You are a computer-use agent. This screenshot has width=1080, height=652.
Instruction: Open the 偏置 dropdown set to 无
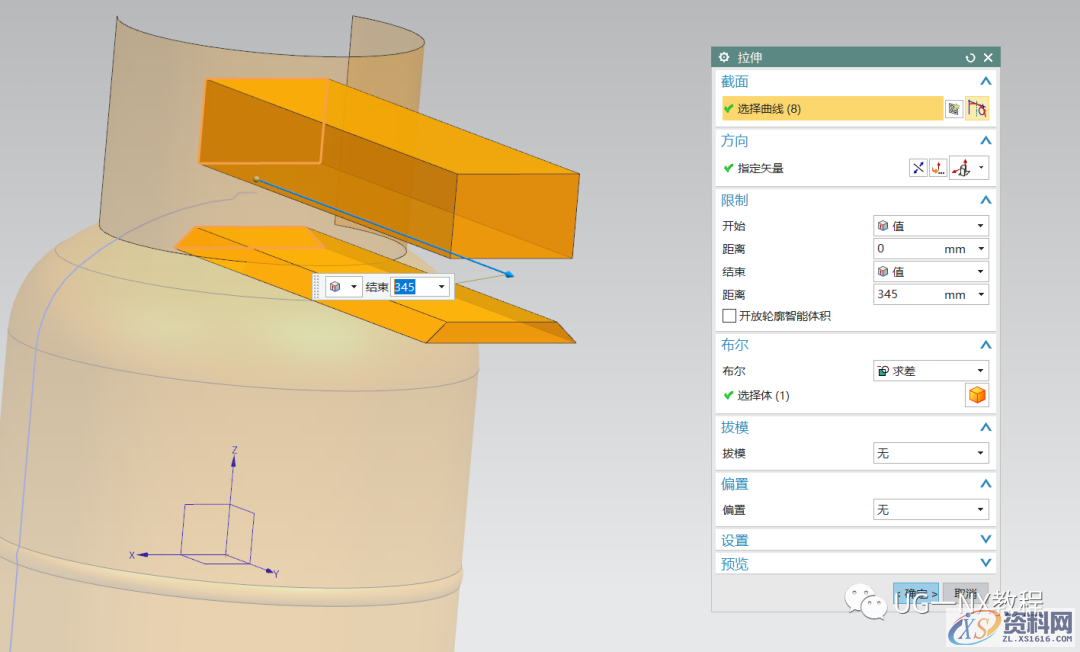pos(930,510)
